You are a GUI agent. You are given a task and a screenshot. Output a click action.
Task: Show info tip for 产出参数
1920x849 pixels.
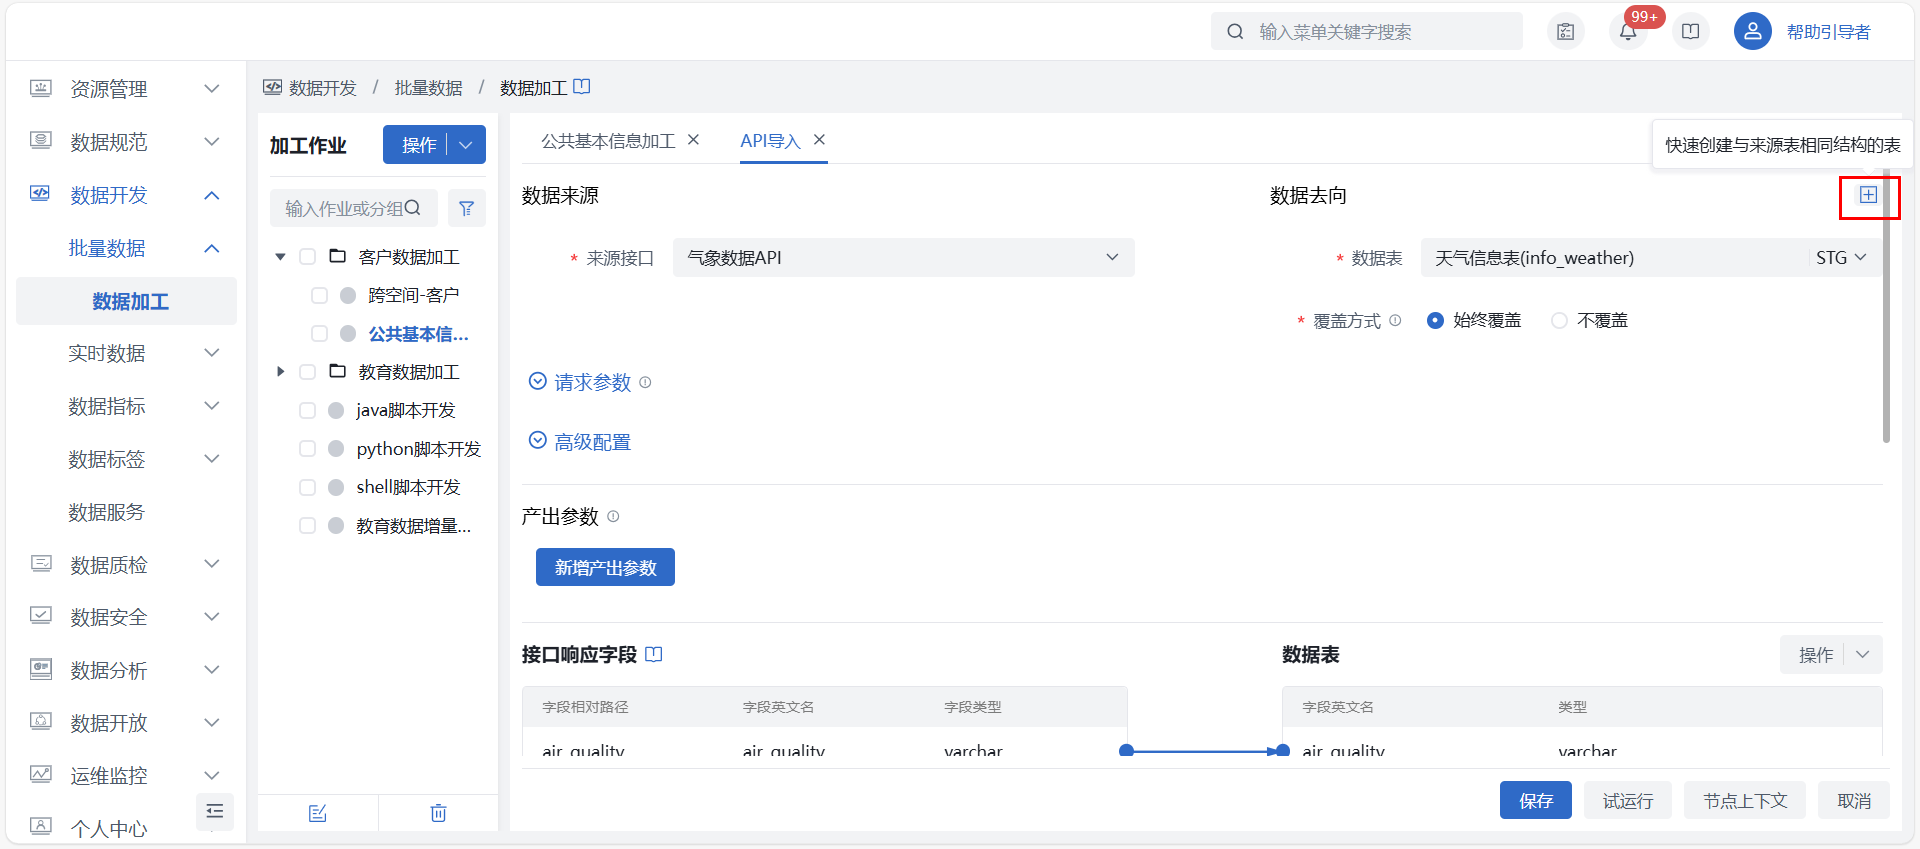(x=613, y=516)
